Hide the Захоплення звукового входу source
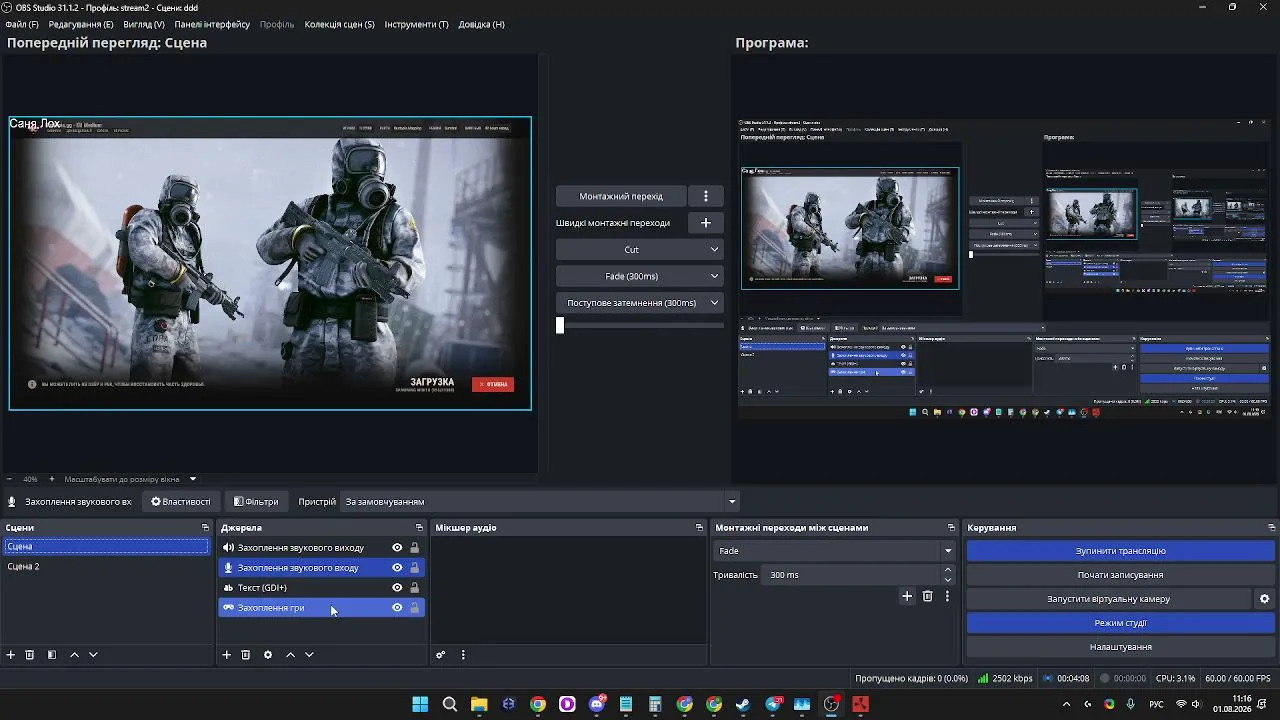1280x720 pixels. coord(397,568)
